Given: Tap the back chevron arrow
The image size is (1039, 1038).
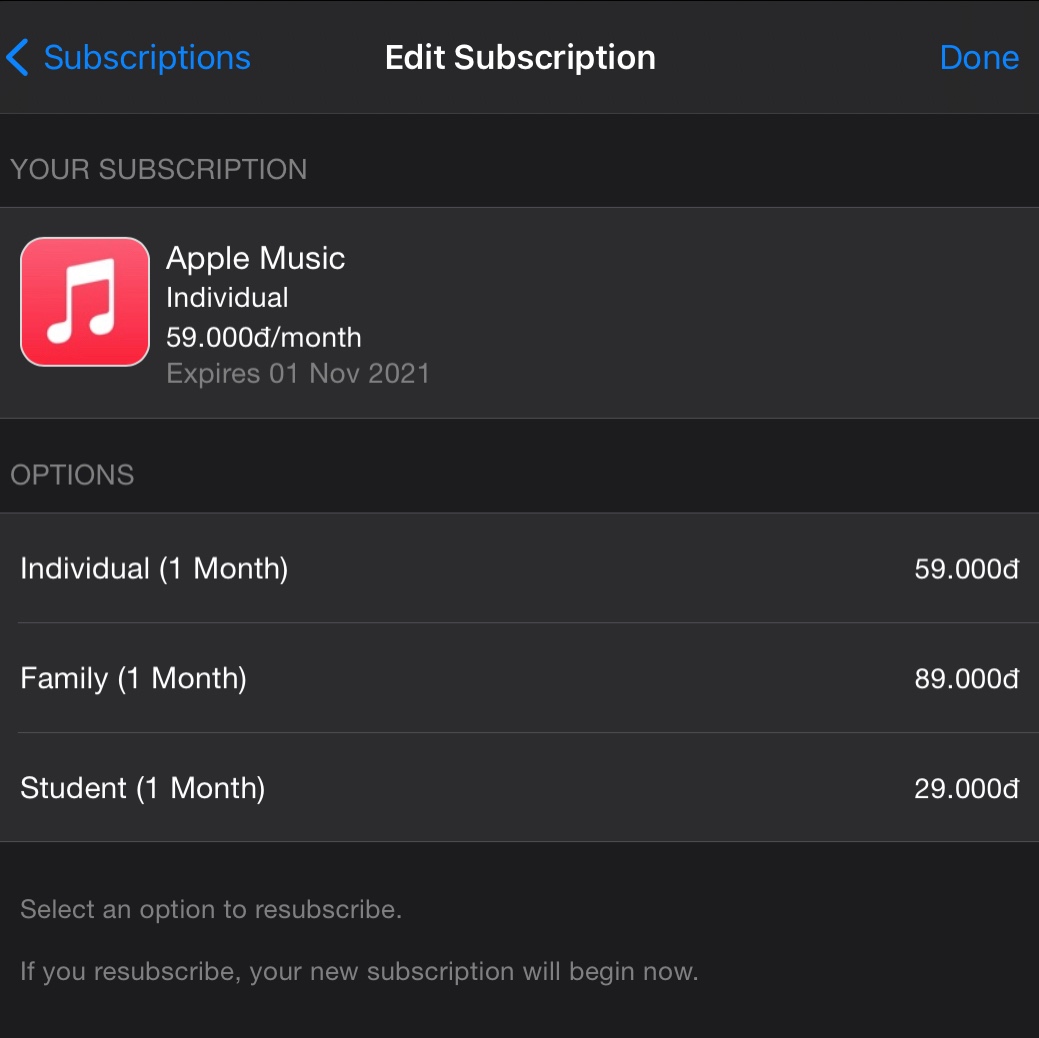Looking at the screenshot, I should (x=17, y=58).
